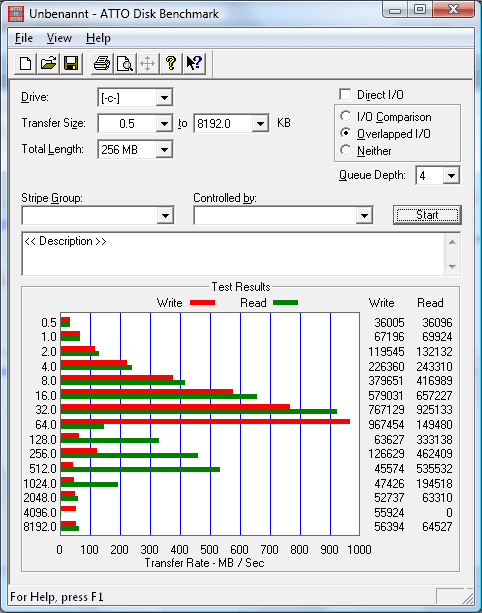Viewport: 482px width, 613px height.
Task: Click the ATTO application icon in title bar
Action: [16, 14]
